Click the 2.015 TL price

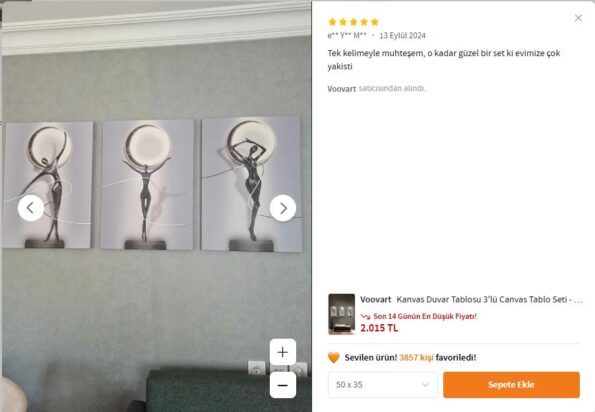379,328
